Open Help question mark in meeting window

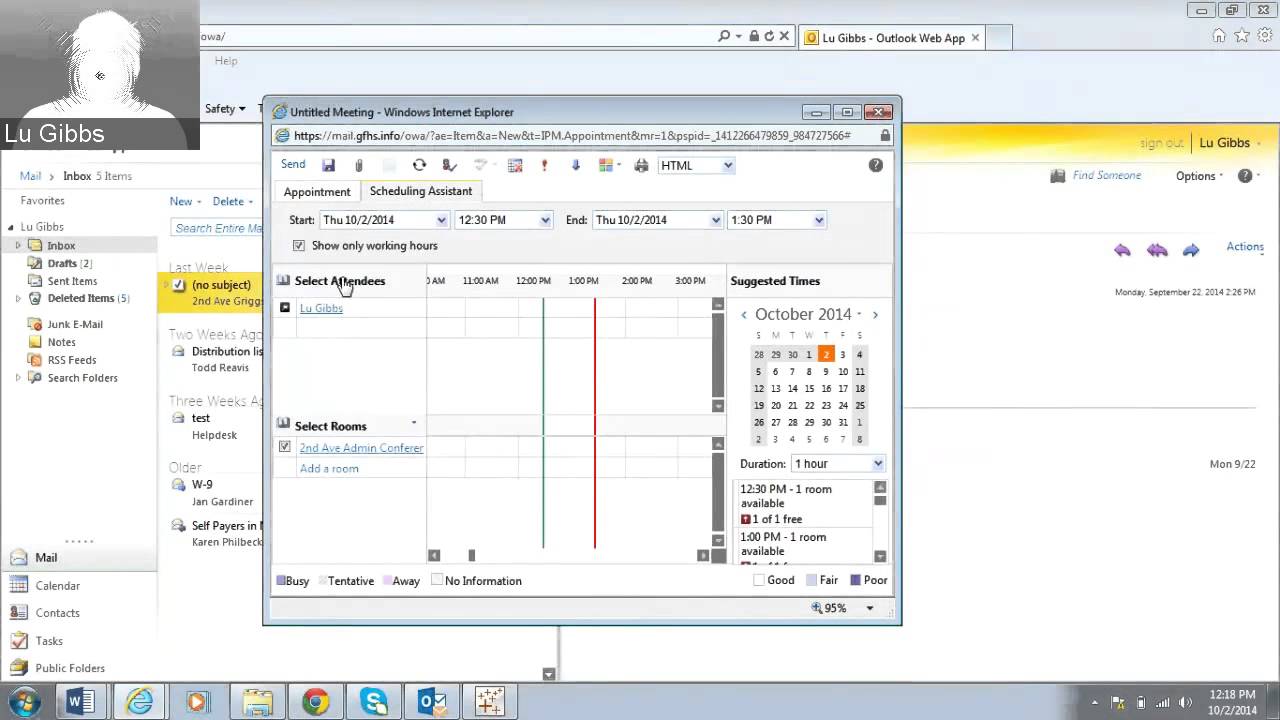coord(876,165)
